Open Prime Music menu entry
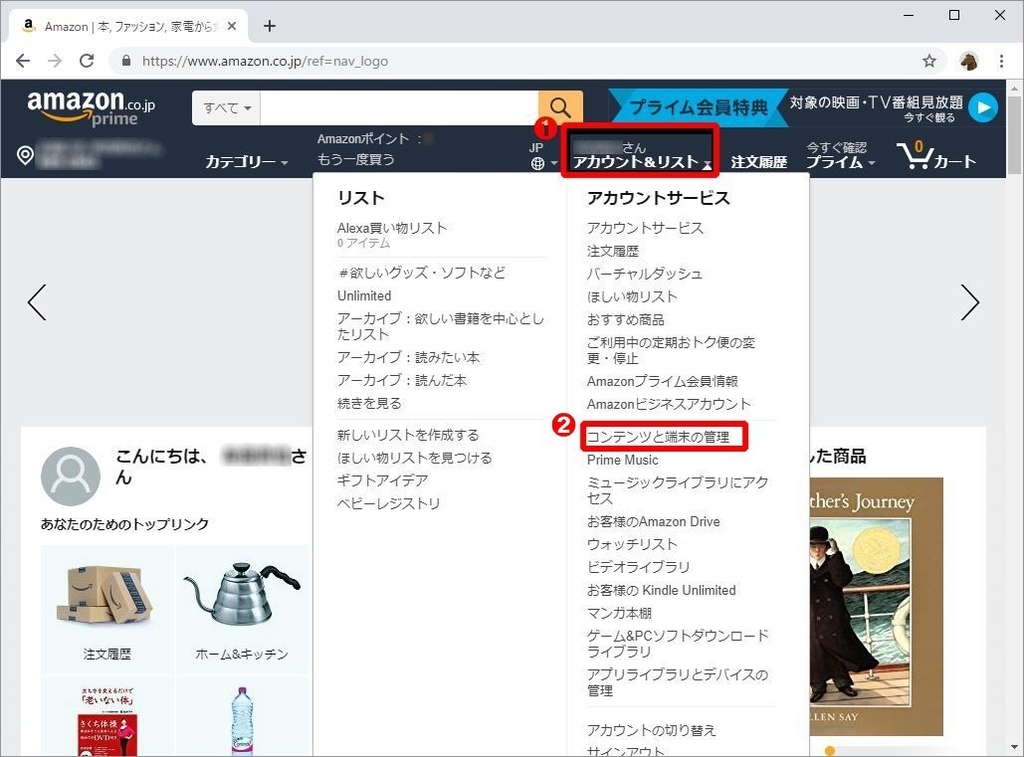 click(x=622, y=460)
